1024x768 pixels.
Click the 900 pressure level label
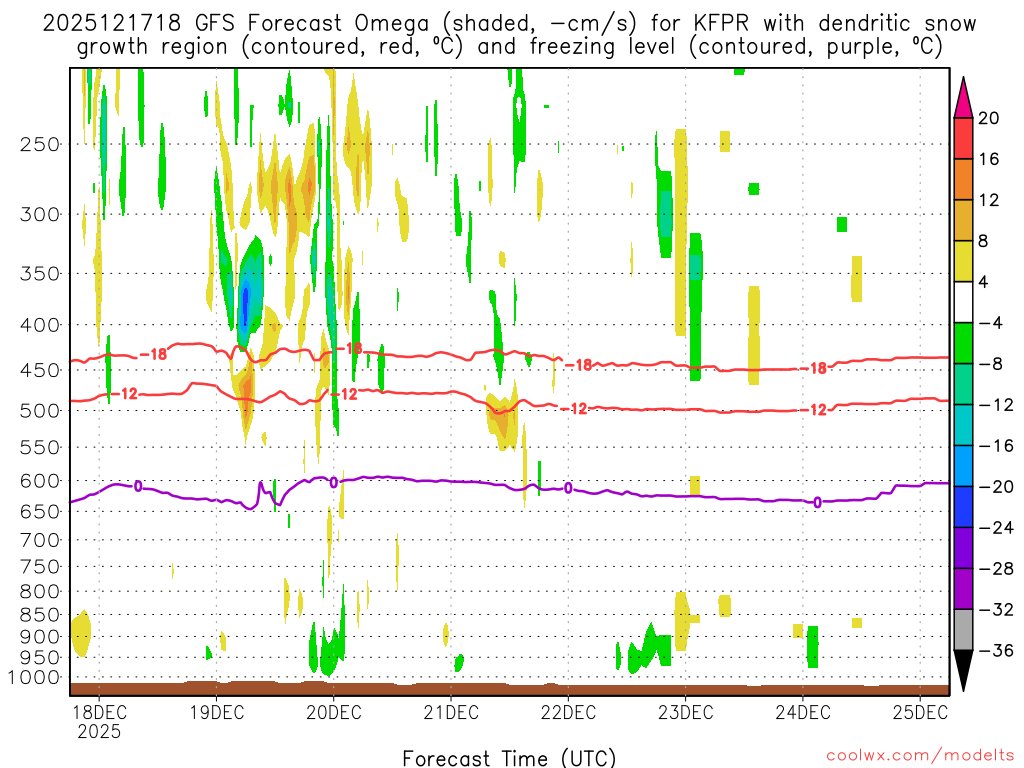(40, 637)
